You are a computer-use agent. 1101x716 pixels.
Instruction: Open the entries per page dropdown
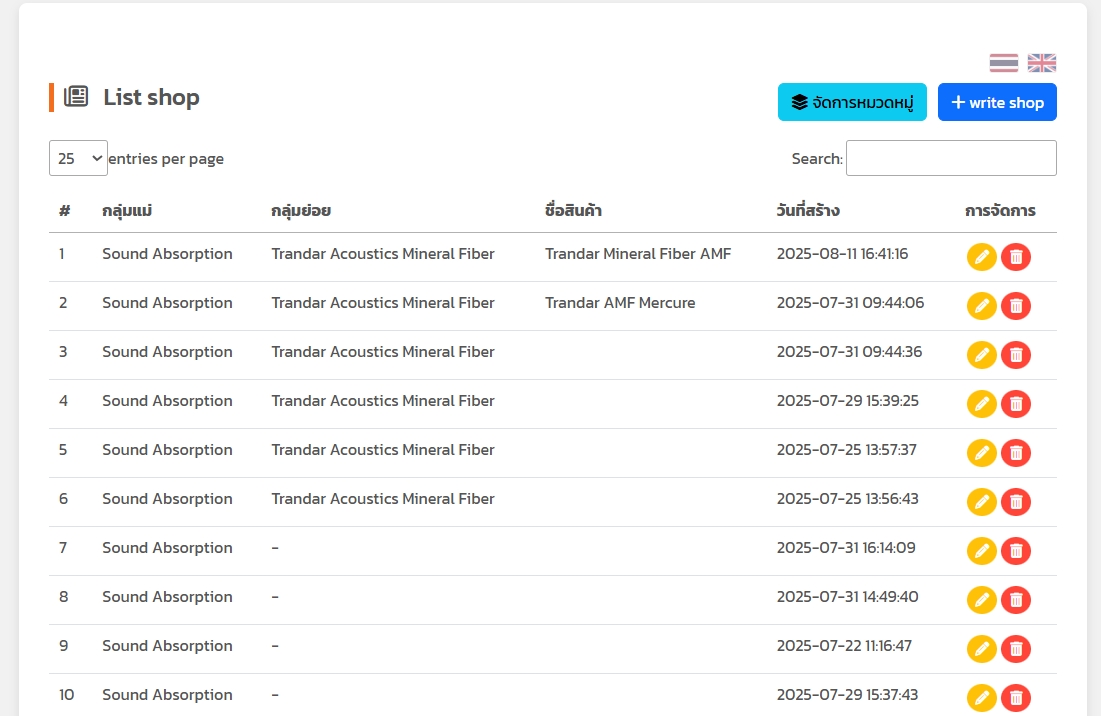tap(78, 158)
